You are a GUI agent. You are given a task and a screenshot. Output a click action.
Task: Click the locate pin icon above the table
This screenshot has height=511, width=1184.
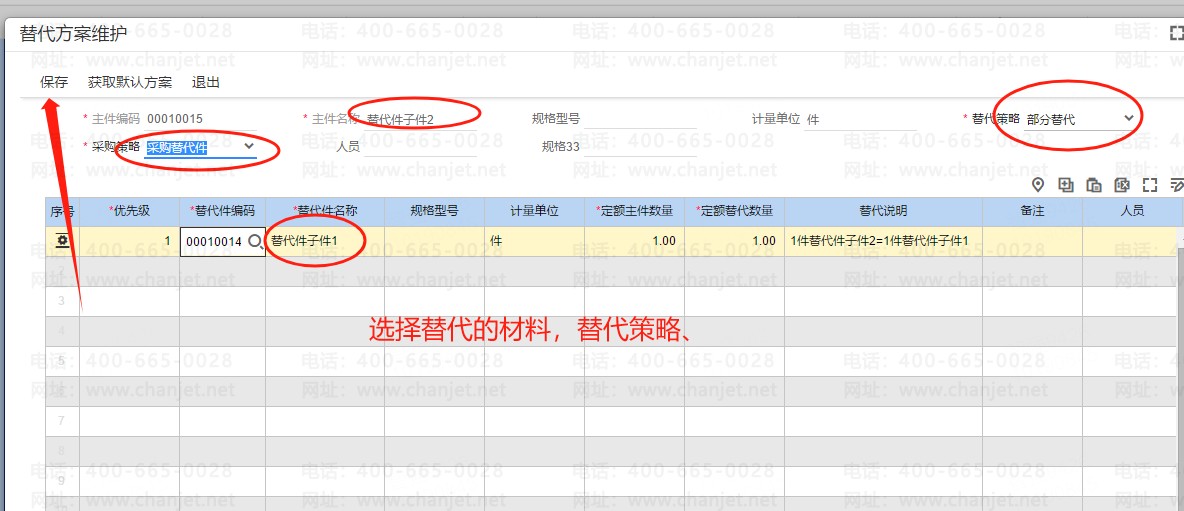[x=1038, y=185]
